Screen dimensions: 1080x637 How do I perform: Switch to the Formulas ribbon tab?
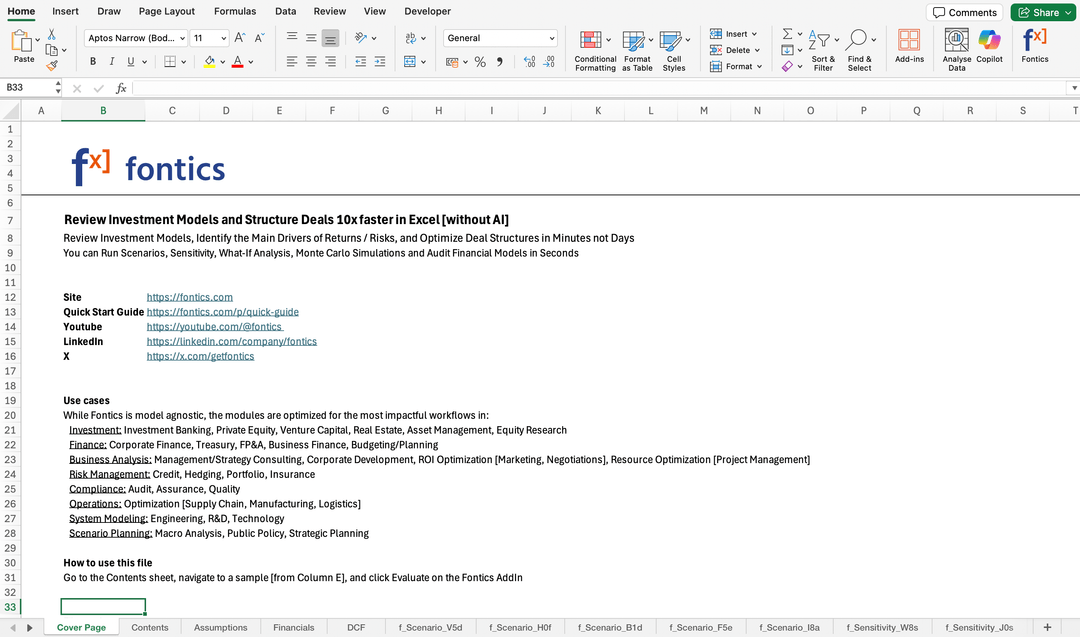(234, 11)
